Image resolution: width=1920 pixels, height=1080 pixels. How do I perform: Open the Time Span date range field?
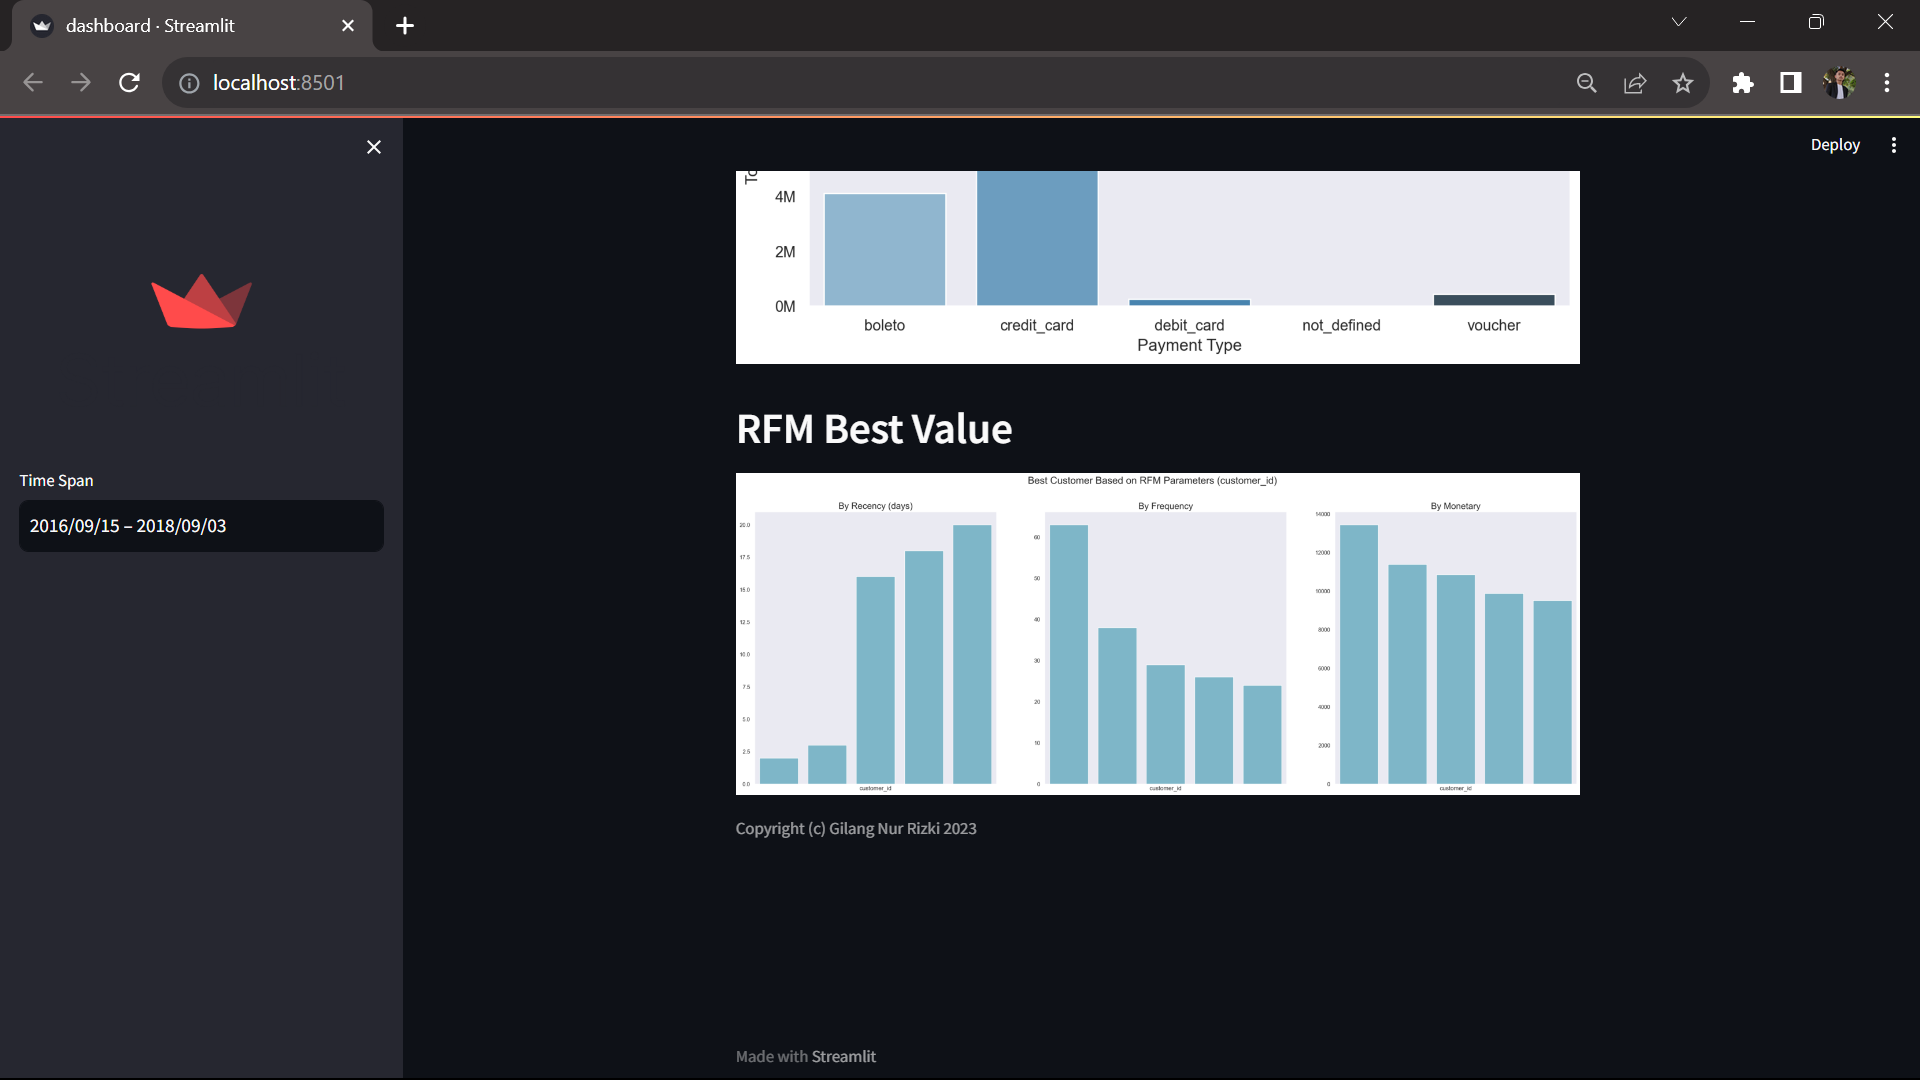click(x=201, y=526)
